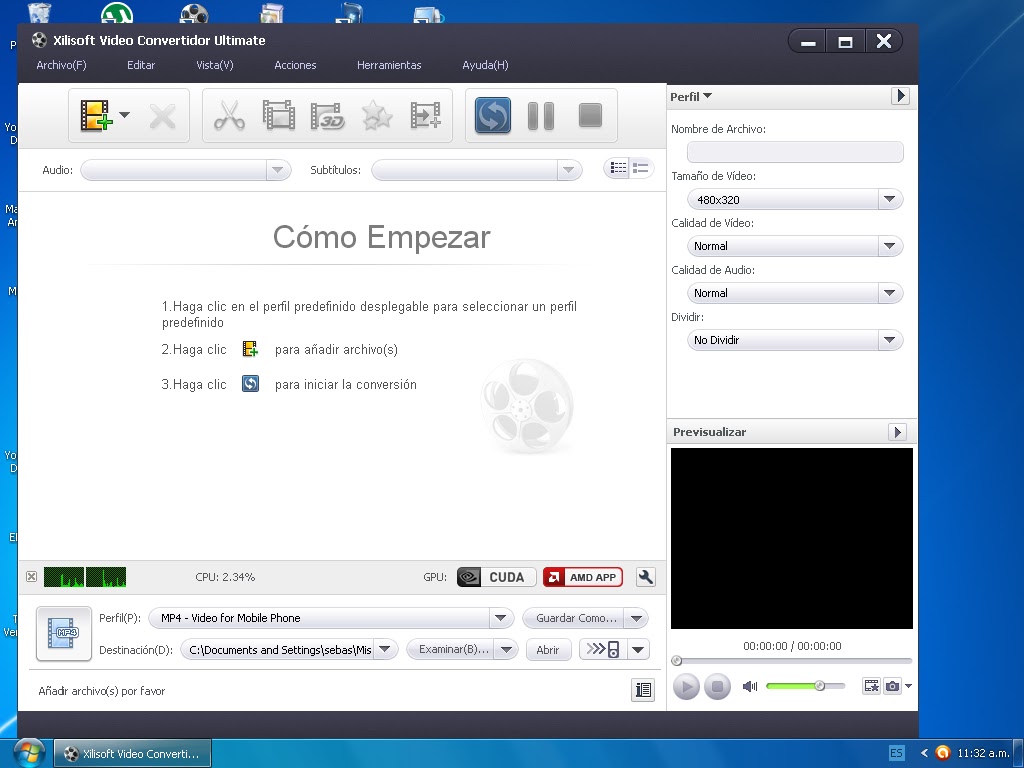Open the Editar menu
The height and width of the screenshot is (768, 1024).
(x=141, y=65)
